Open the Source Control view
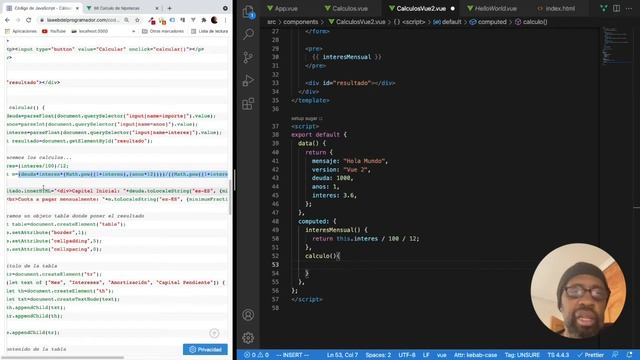The width and height of the screenshot is (640, 360). pyautogui.click(x=248, y=57)
